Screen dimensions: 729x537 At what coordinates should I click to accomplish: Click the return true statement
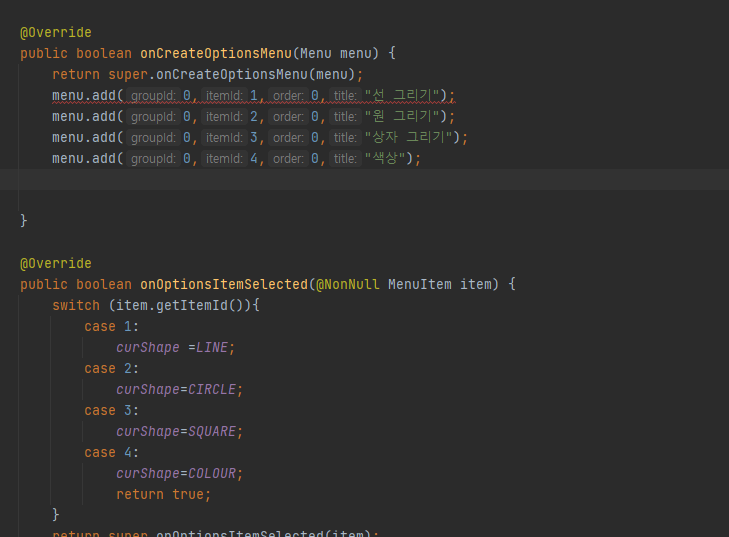click(163, 494)
